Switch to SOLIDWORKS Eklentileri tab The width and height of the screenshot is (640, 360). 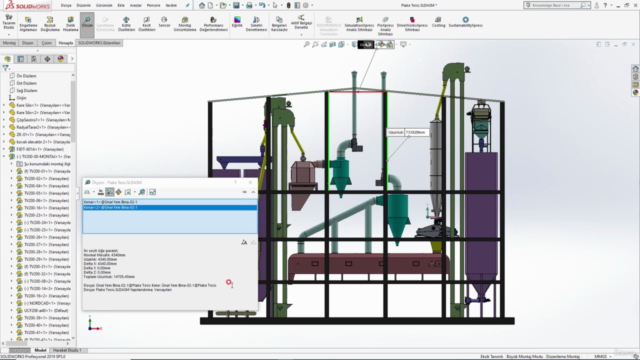(99, 43)
